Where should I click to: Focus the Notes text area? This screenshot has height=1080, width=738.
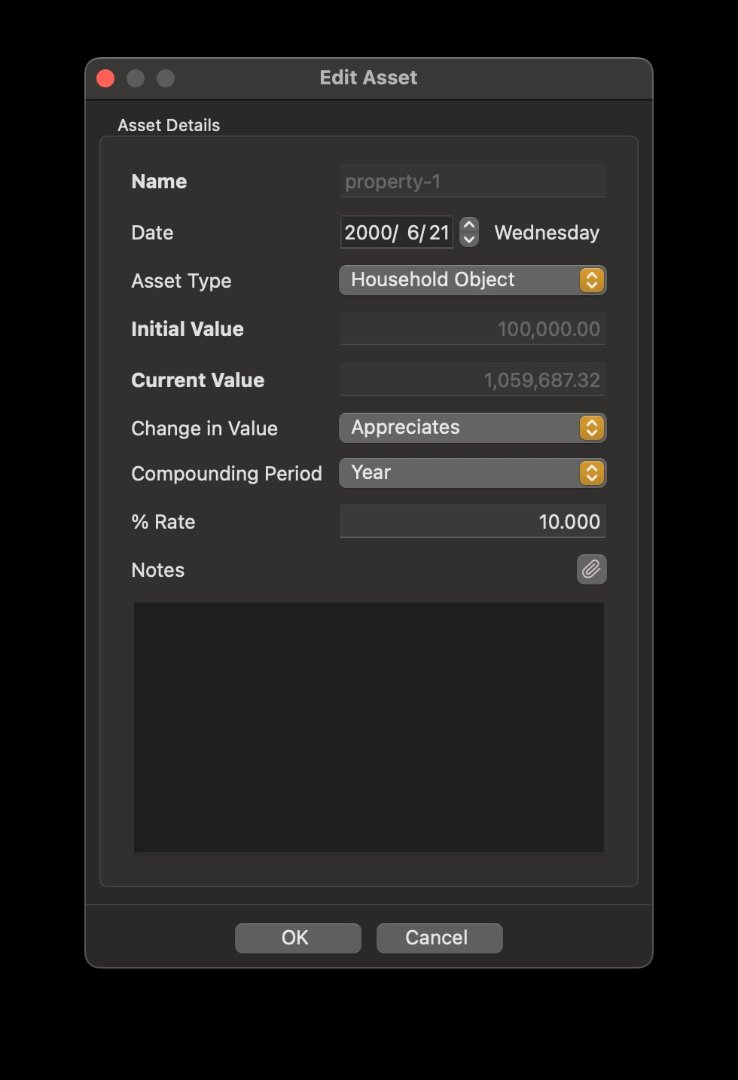click(x=368, y=727)
